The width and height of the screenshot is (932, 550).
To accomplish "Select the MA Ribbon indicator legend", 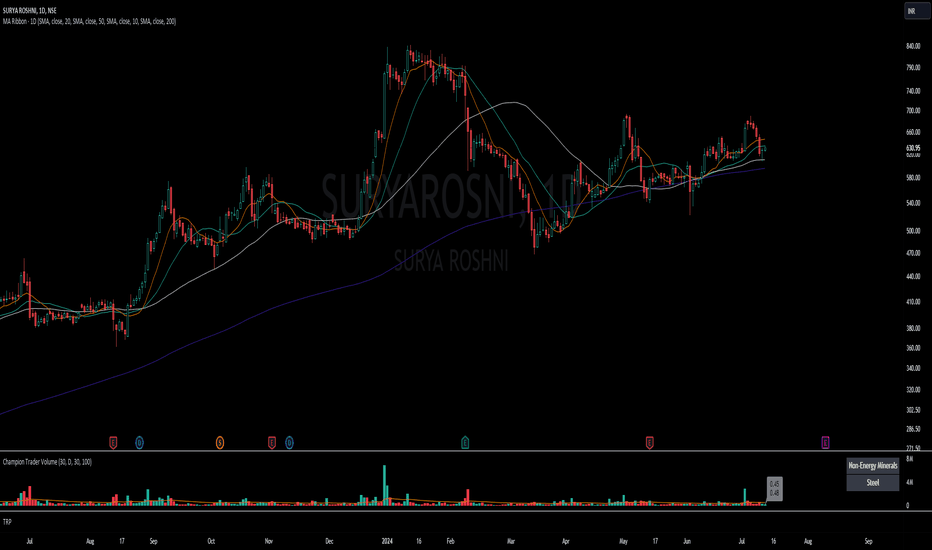I will click(89, 21).
